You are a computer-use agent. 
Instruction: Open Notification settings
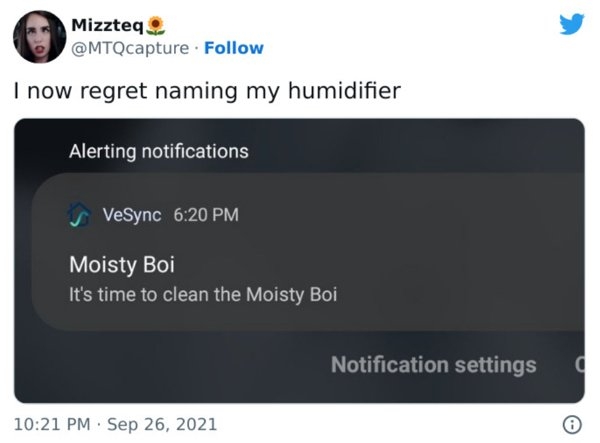pos(433,365)
